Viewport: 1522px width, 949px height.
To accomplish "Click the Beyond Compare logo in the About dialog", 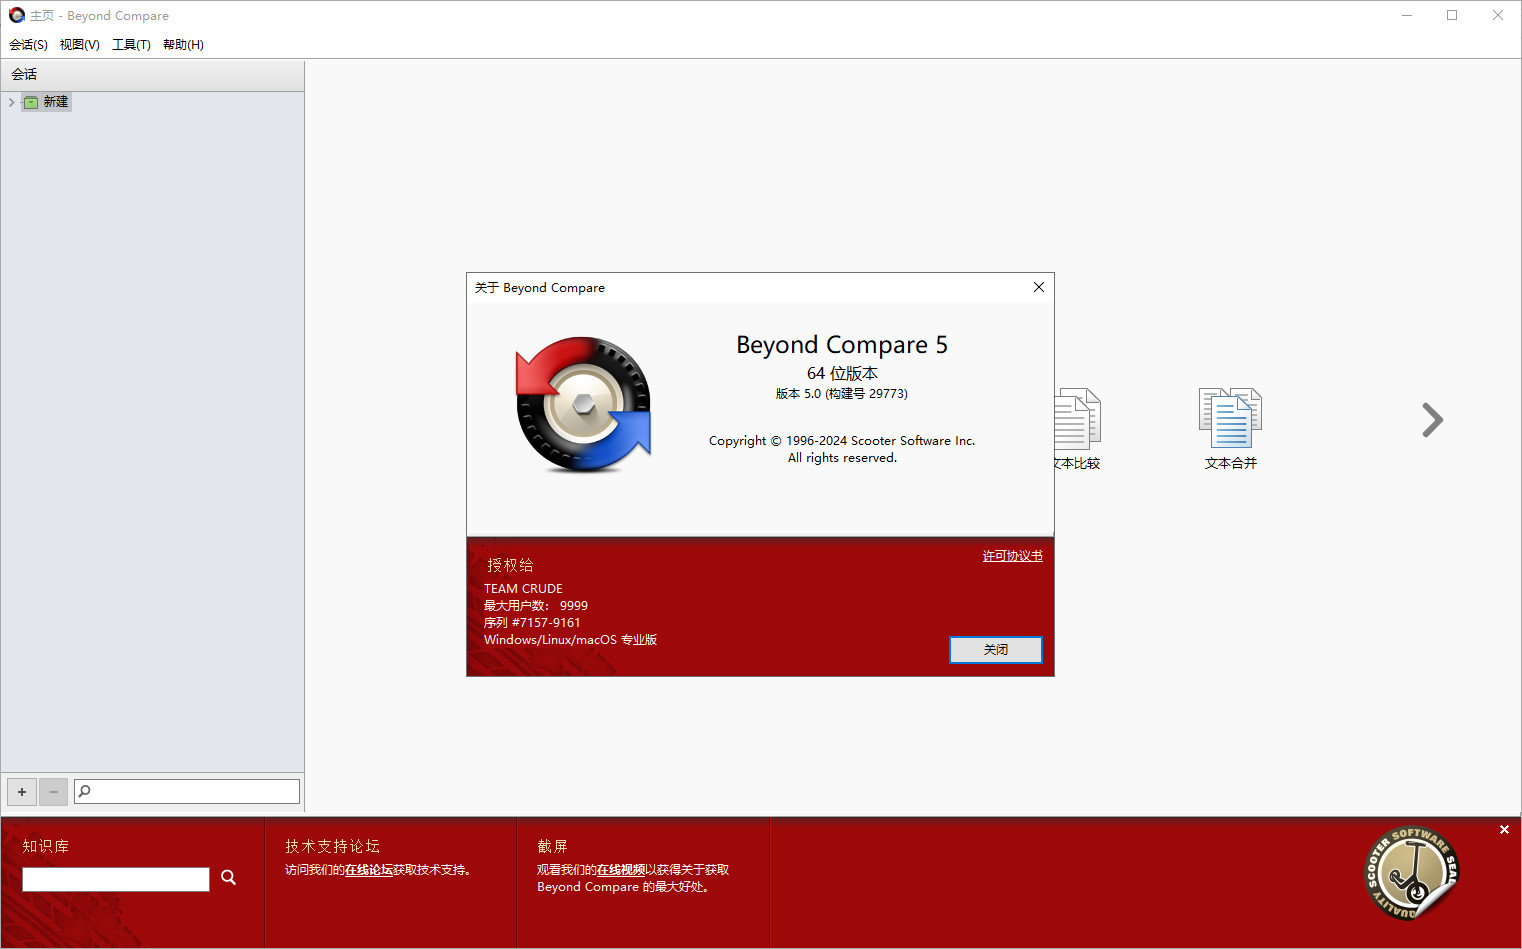I will [583, 404].
